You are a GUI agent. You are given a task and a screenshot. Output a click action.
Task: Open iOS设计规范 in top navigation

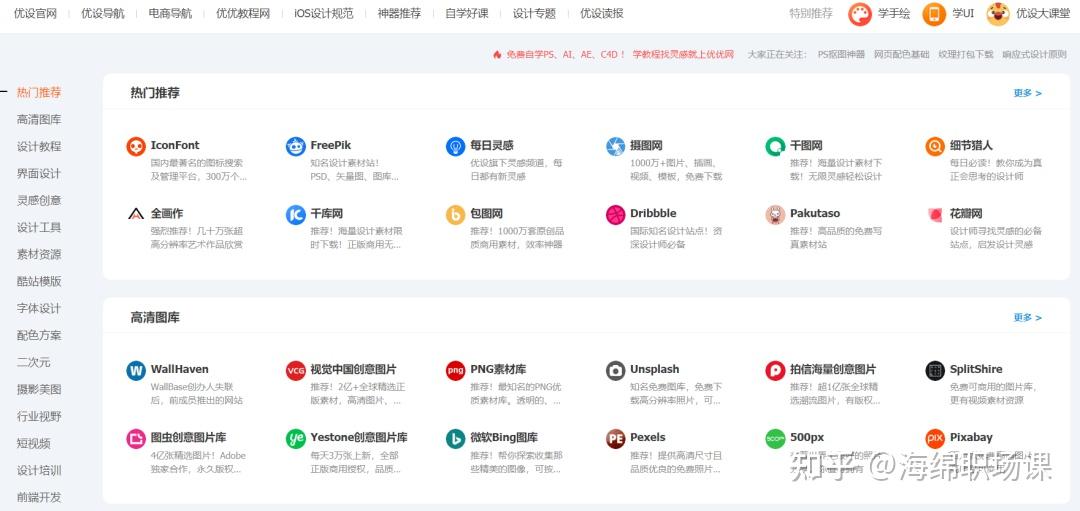pos(324,13)
